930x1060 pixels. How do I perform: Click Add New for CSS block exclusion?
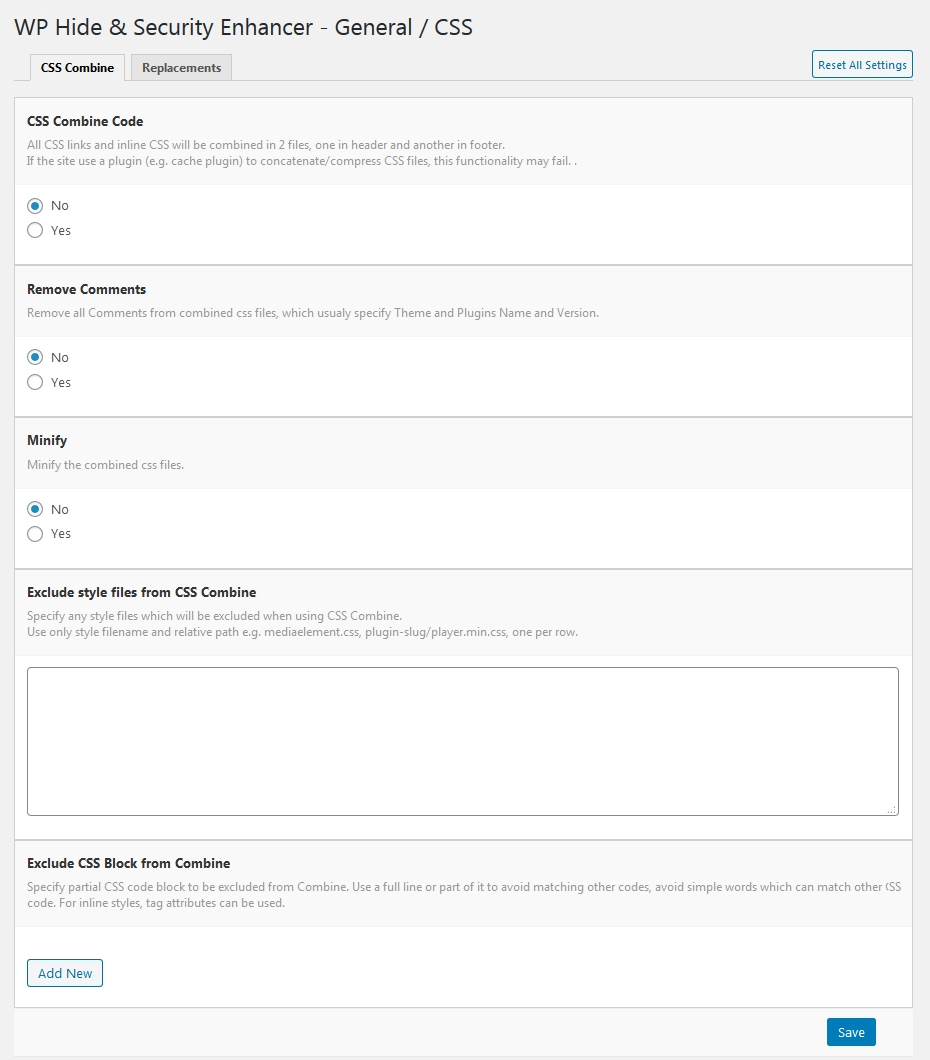point(65,973)
